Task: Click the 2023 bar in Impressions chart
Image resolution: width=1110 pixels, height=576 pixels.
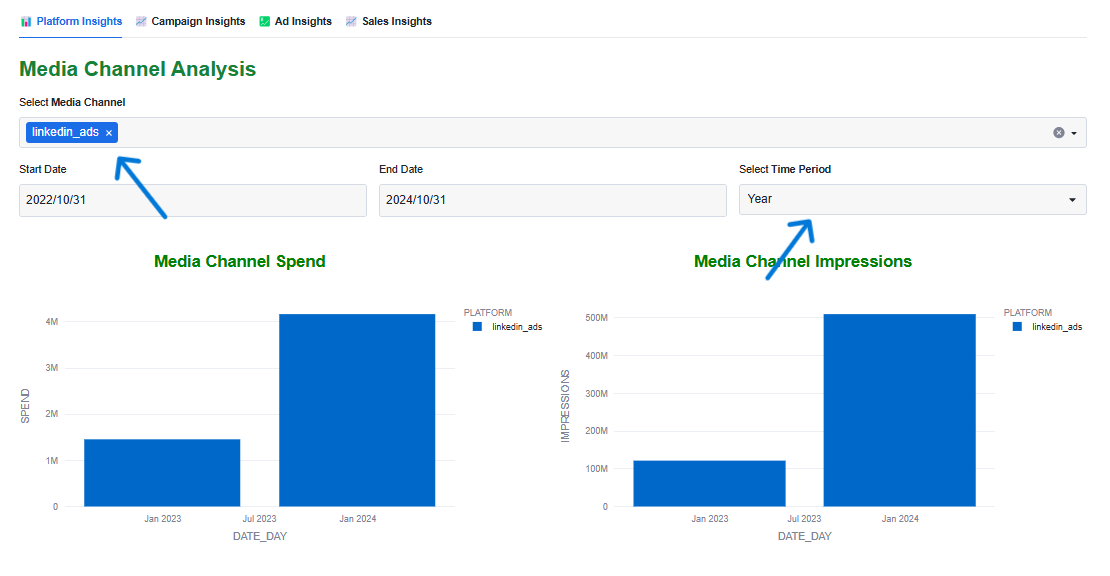Action: pos(709,483)
